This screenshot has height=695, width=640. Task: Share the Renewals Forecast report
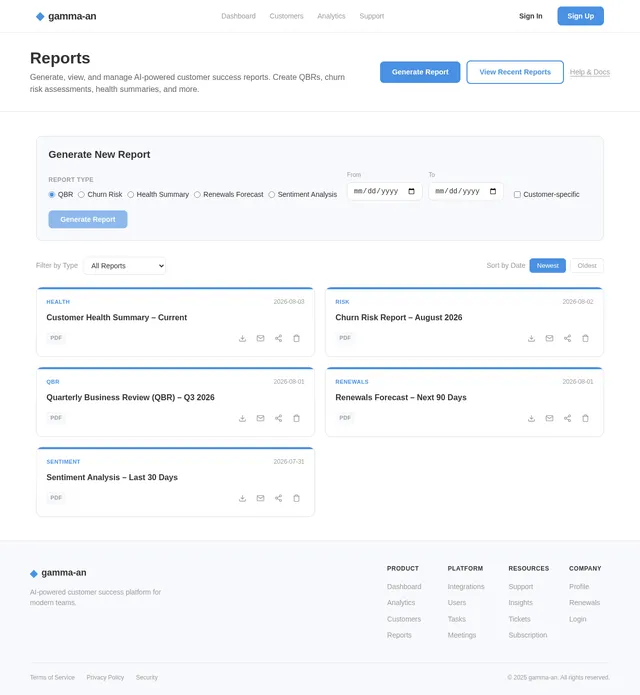coord(567,418)
